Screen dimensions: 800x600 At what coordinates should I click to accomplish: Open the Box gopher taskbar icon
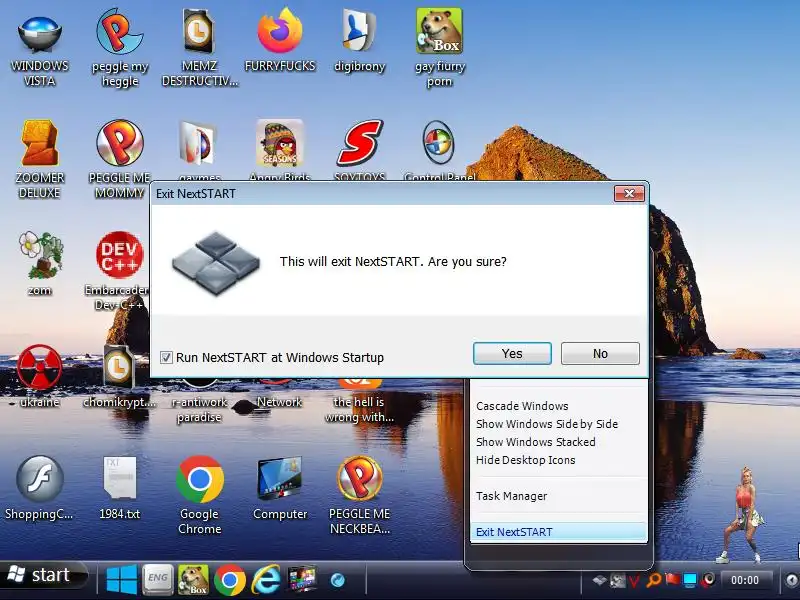193,580
